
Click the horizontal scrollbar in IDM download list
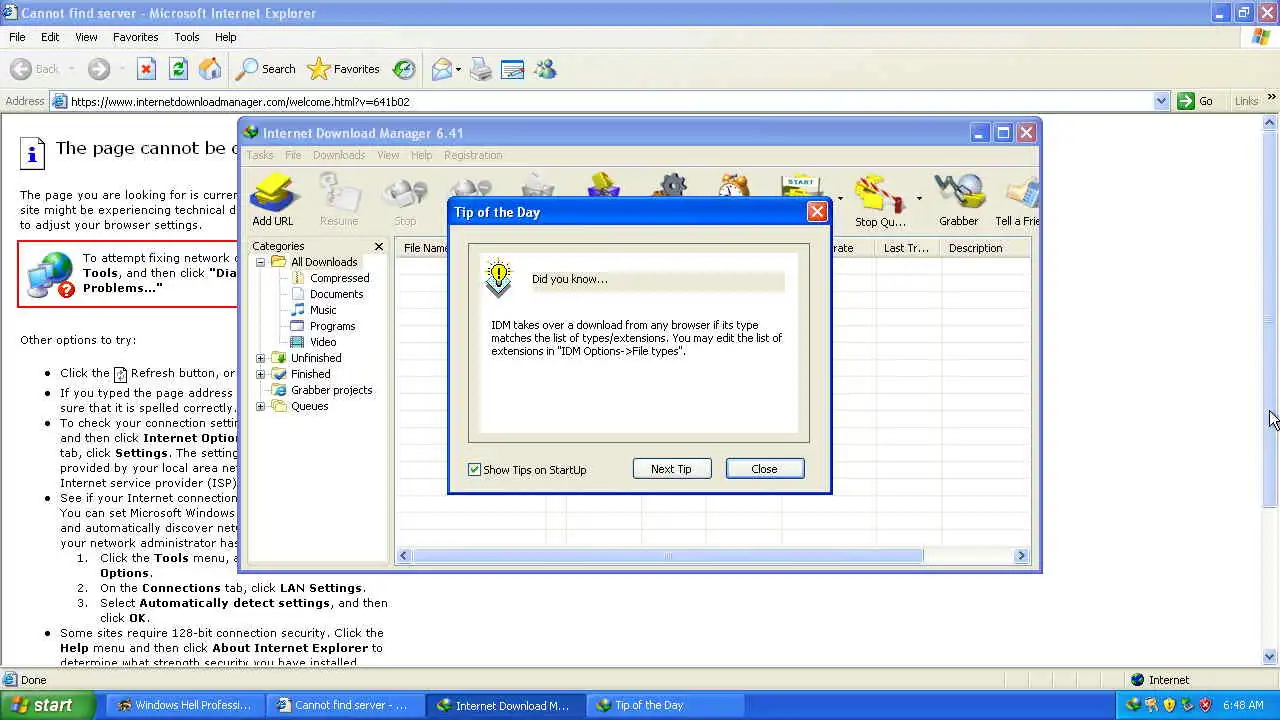tap(667, 556)
